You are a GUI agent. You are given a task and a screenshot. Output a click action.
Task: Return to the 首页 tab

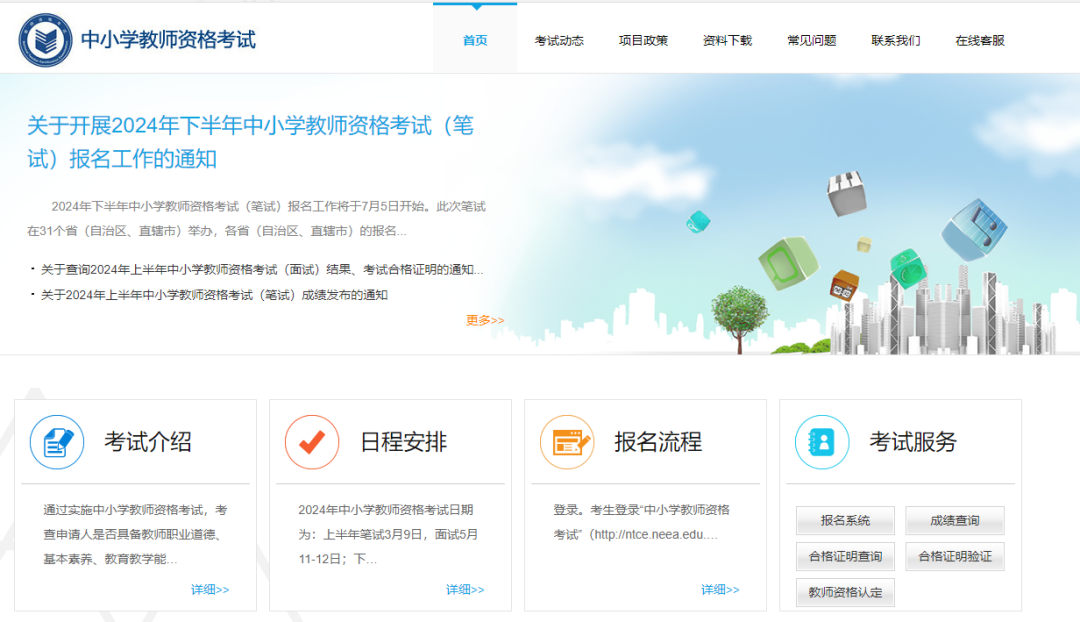point(474,40)
